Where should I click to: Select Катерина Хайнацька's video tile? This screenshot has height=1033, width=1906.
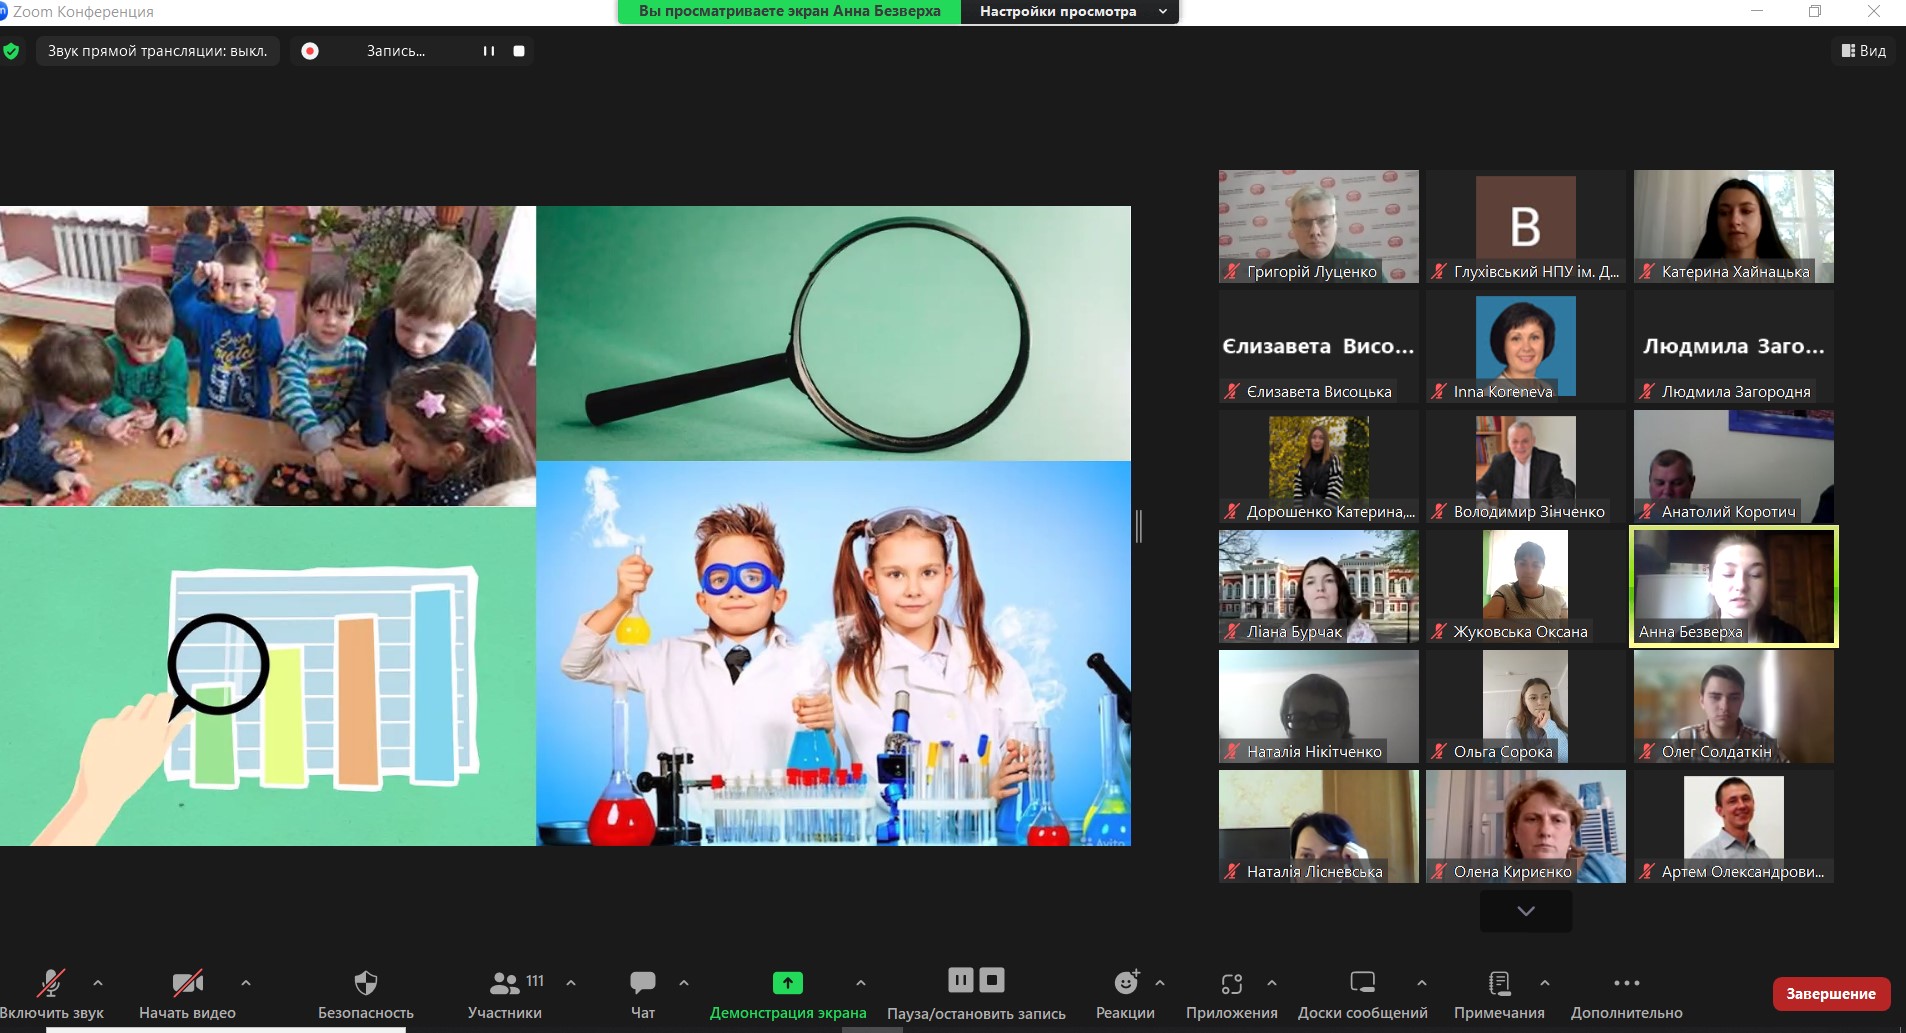1734,226
